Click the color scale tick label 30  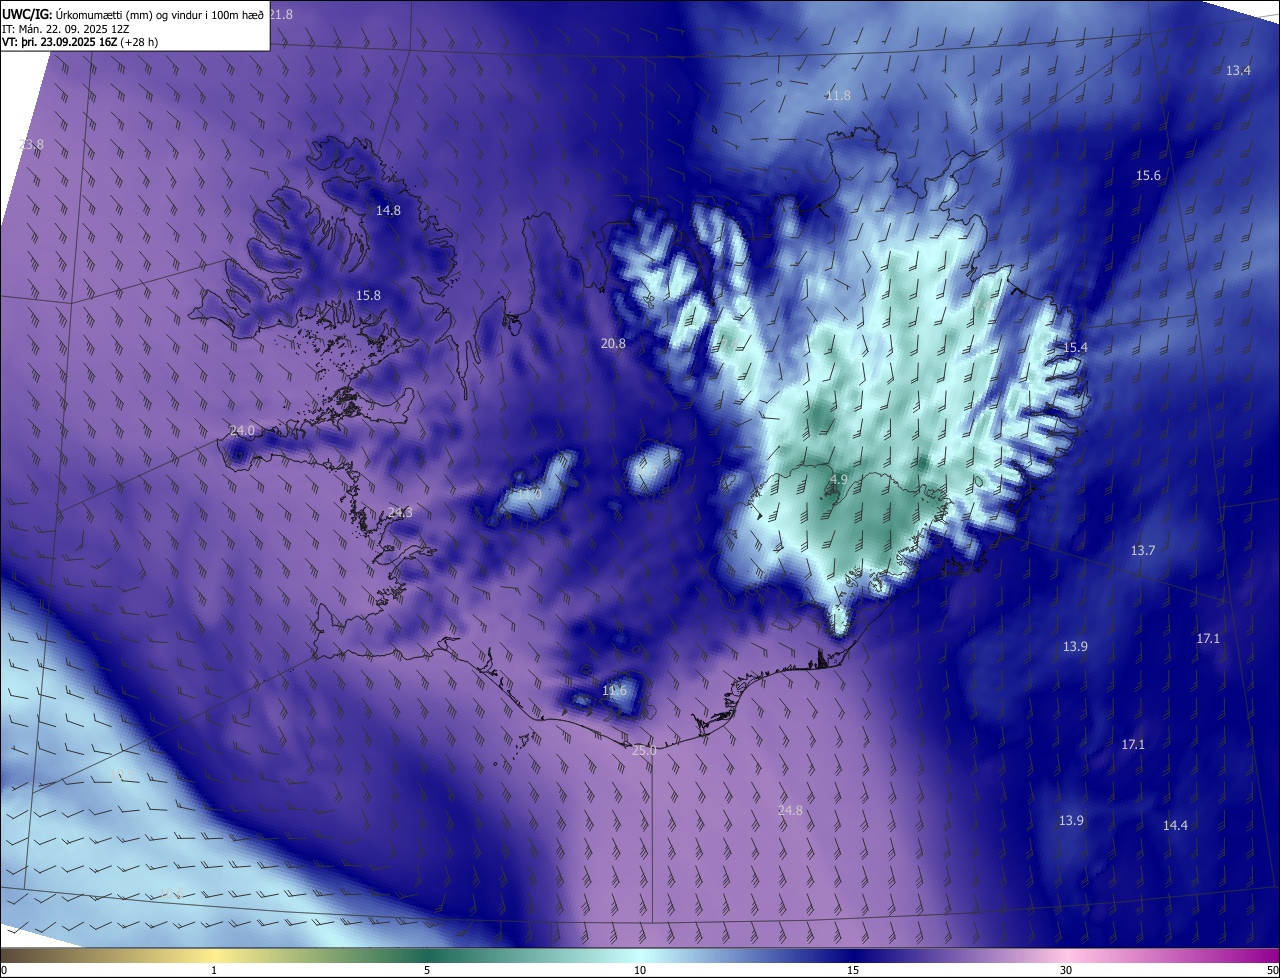click(1066, 970)
